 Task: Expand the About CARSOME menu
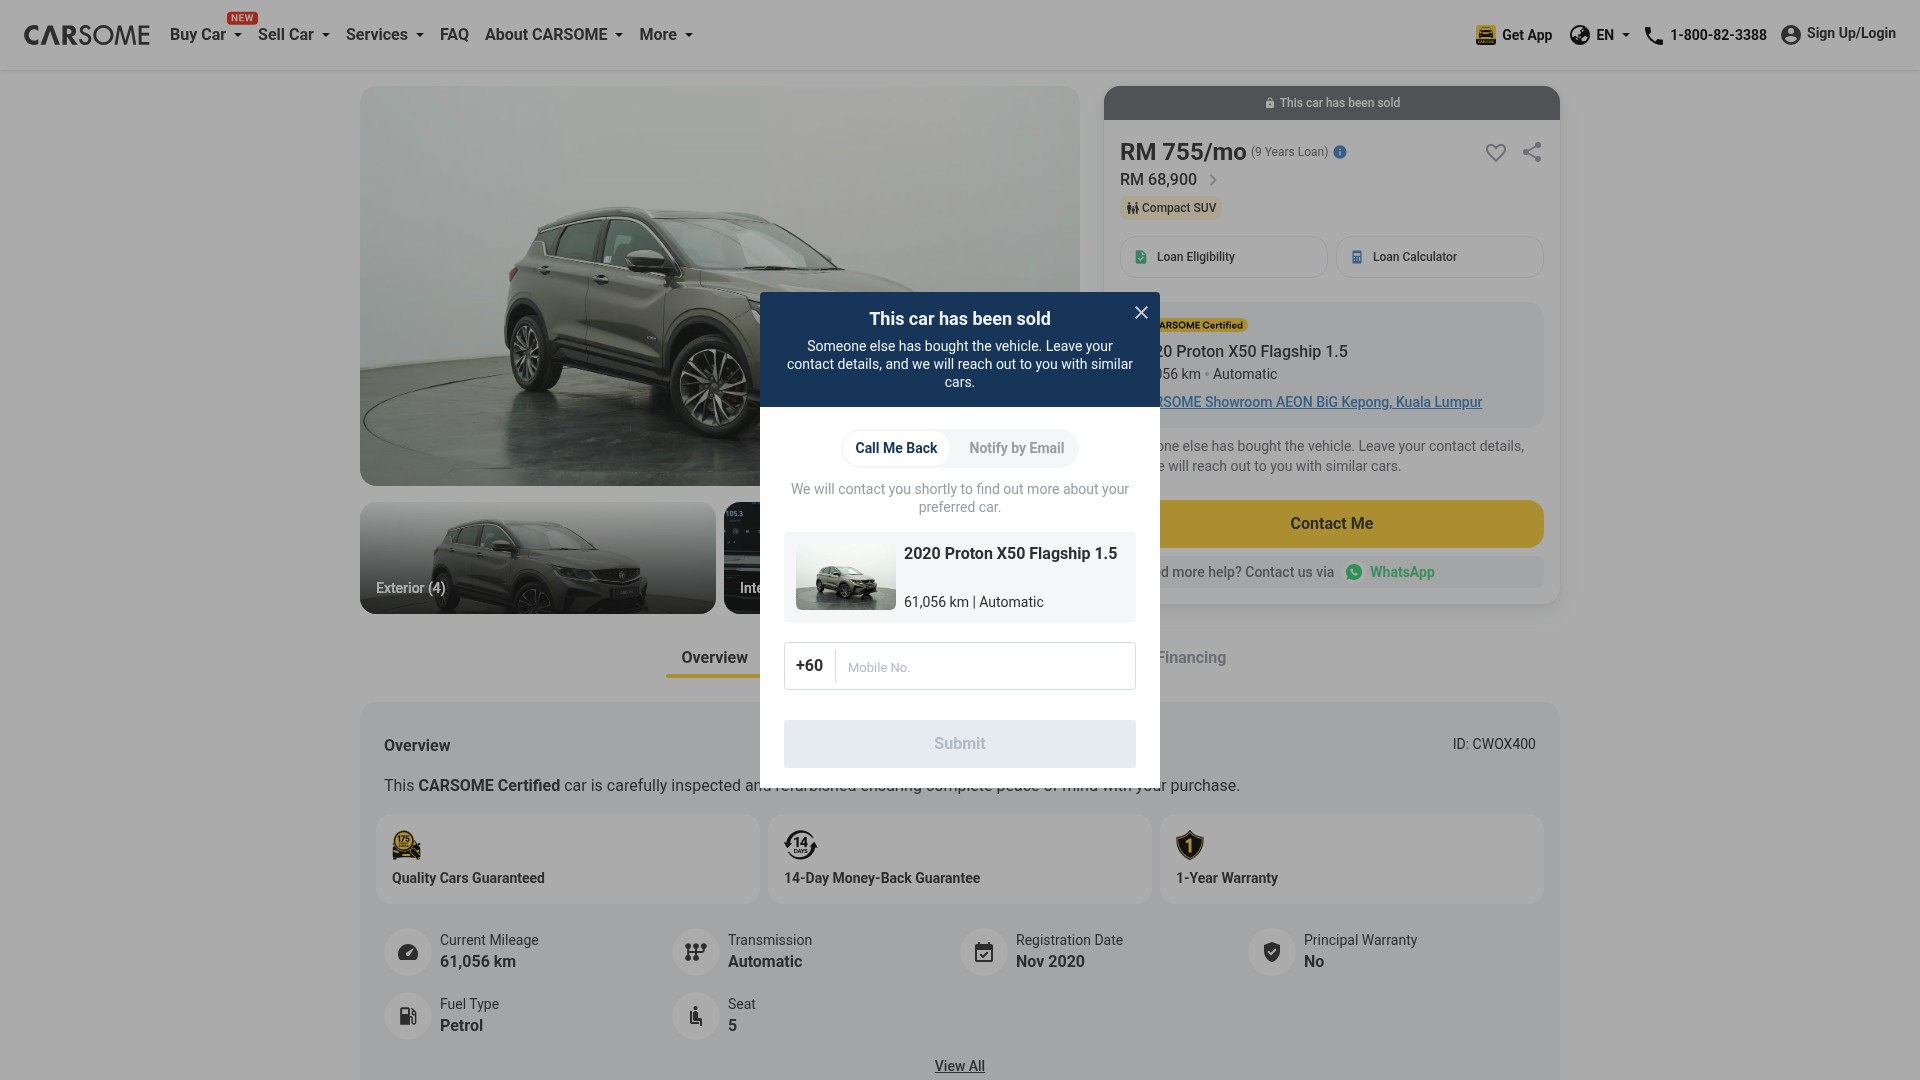point(553,35)
